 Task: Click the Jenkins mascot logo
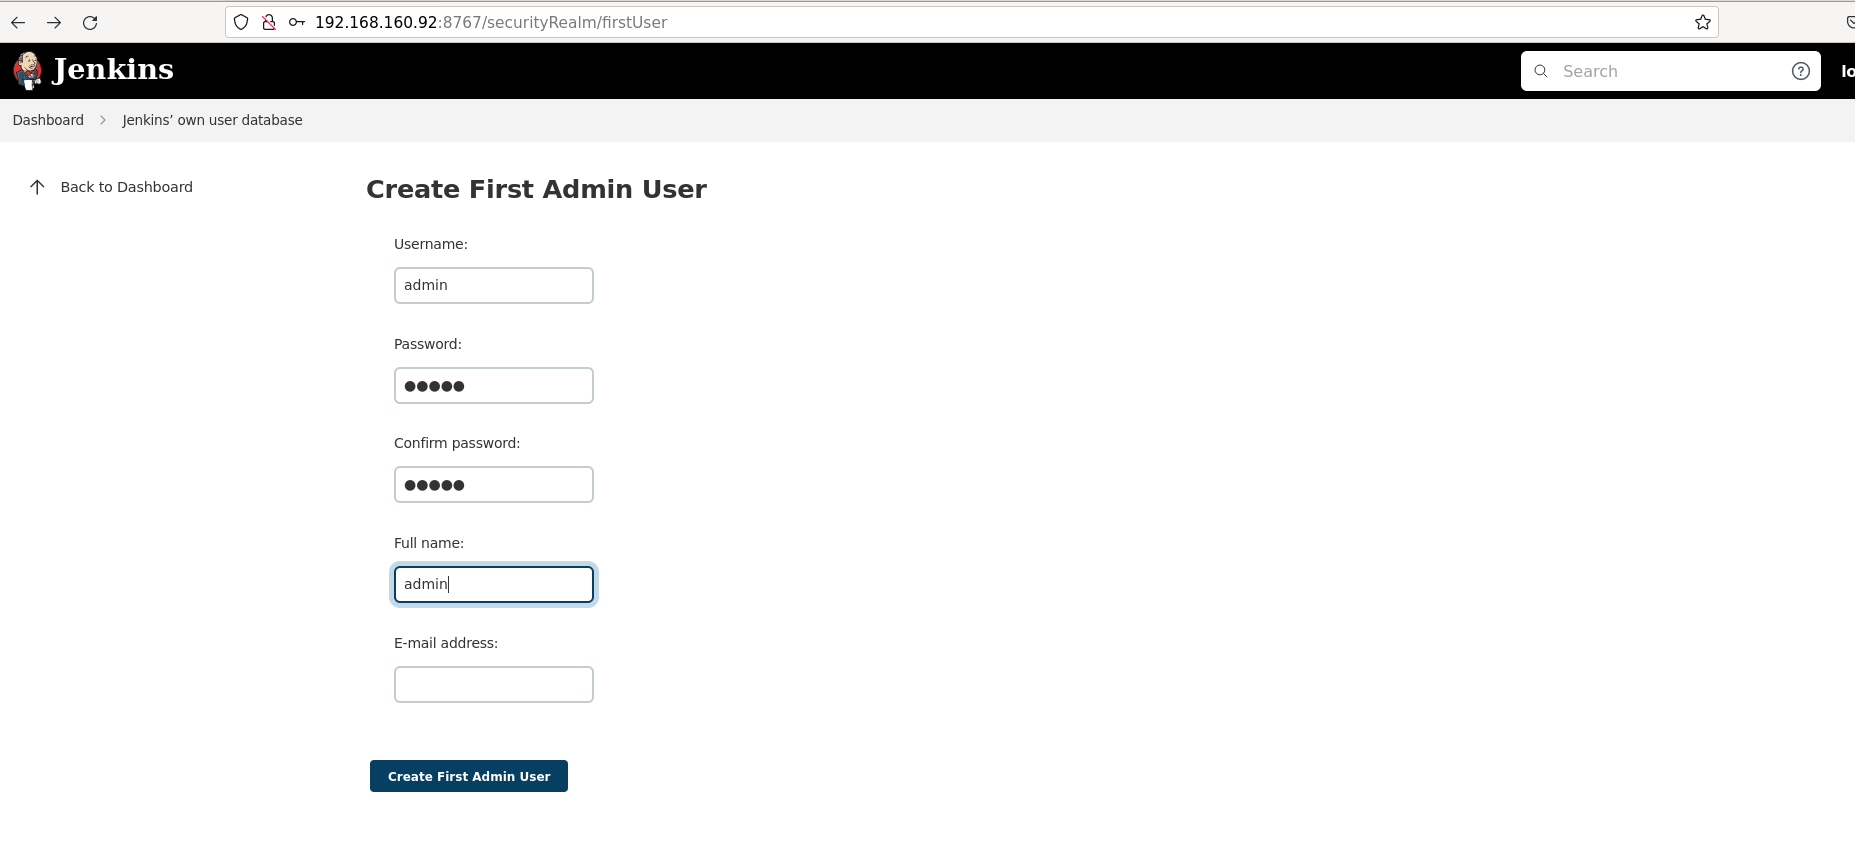click(x=28, y=70)
